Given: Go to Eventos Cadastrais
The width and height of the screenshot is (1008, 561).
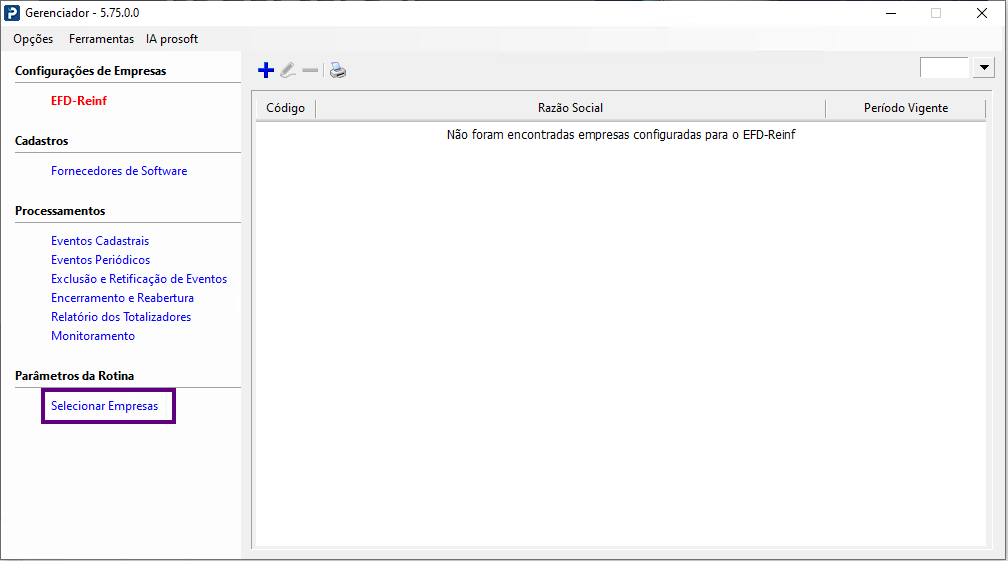Looking at the screenshot, I should point(100,241).
